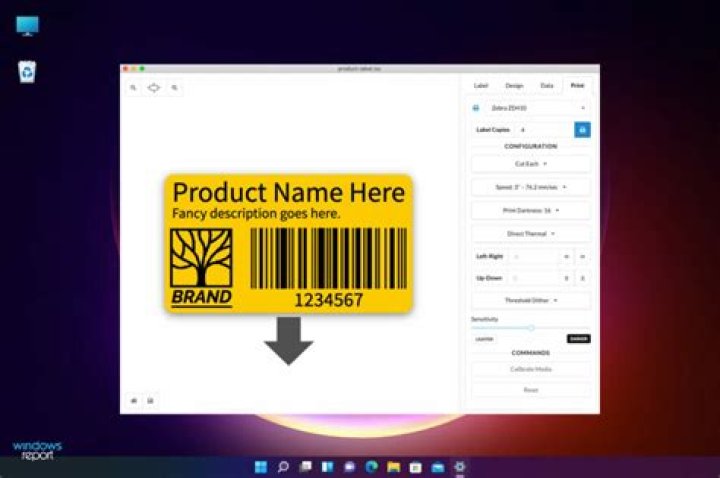Select the barcode on the label canvas

tap(328, 259)
